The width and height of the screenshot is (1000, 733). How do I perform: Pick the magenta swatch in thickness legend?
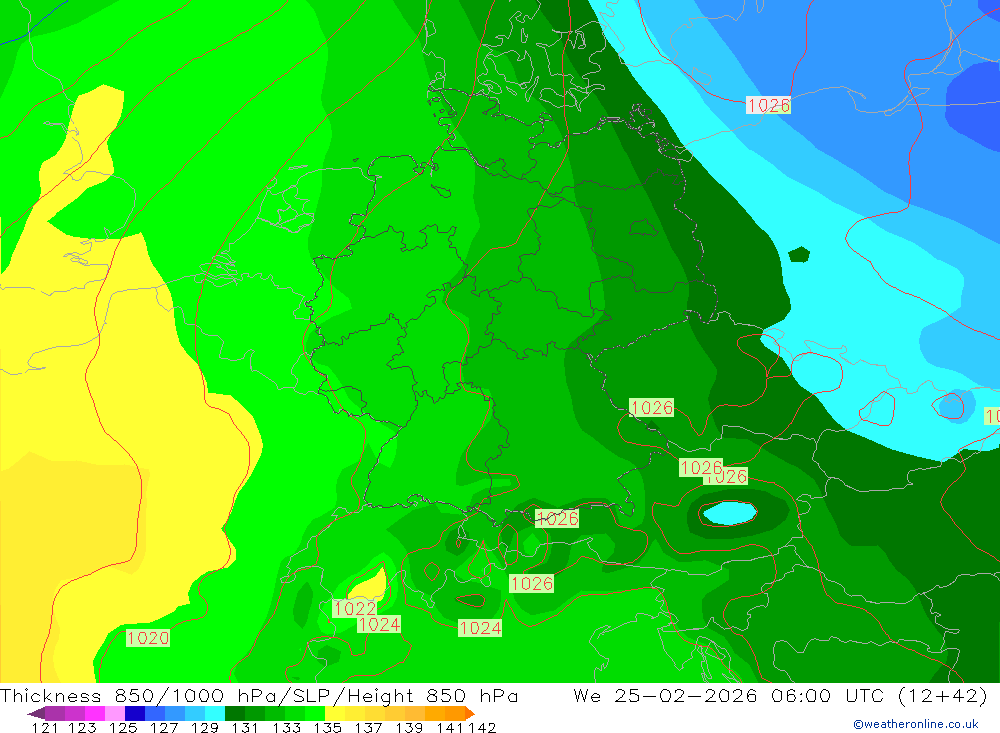[x=94, y=713]
